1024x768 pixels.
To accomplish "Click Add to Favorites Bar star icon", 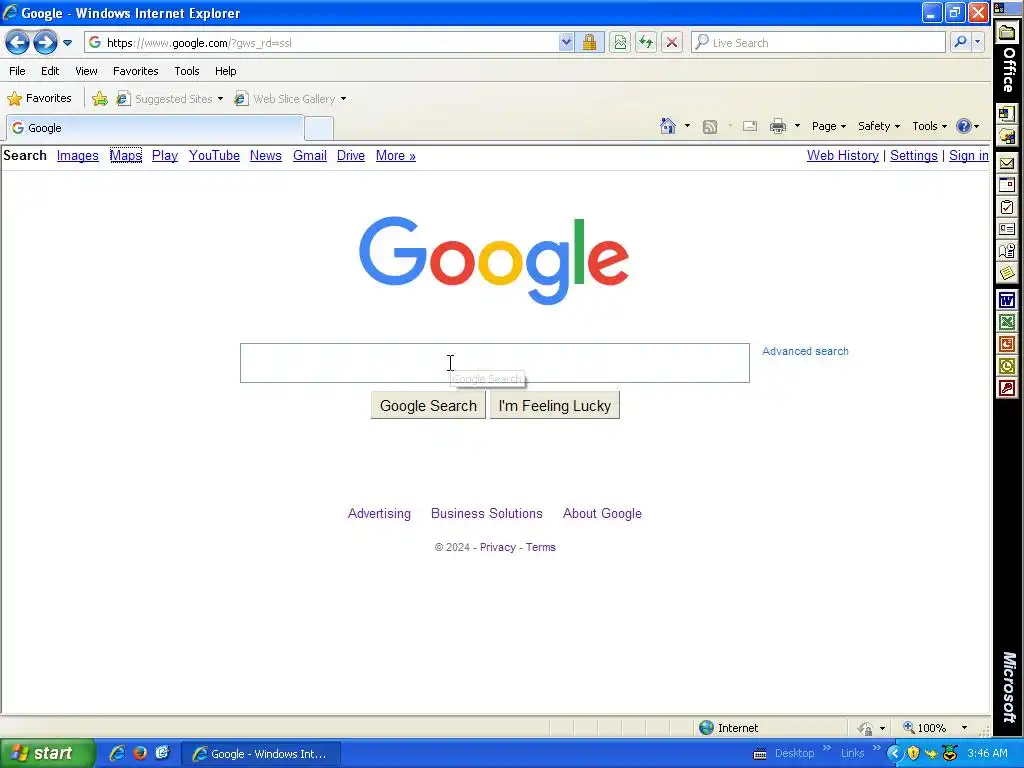I will click(100, 99).
